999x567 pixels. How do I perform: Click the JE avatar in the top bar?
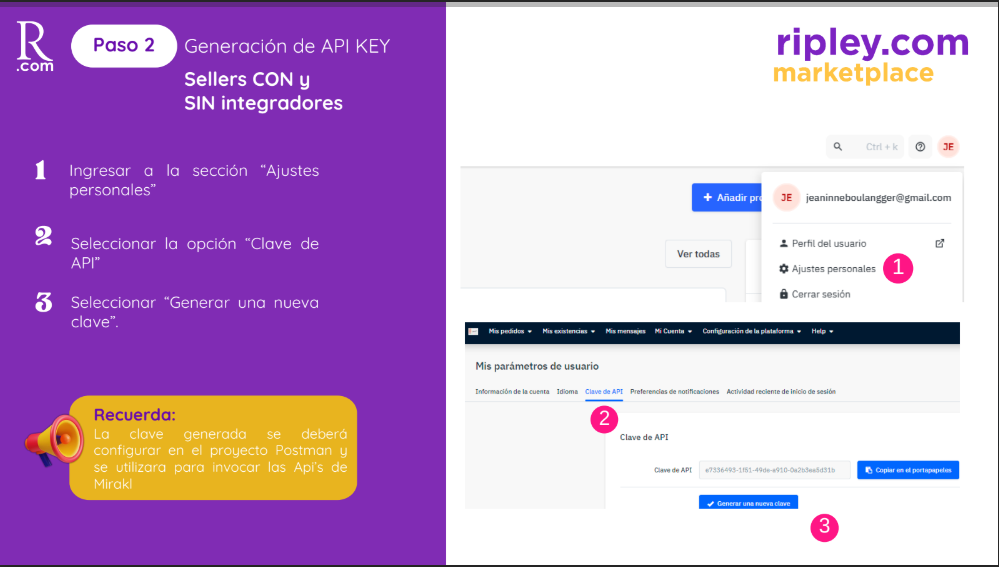tap(948, 147)
